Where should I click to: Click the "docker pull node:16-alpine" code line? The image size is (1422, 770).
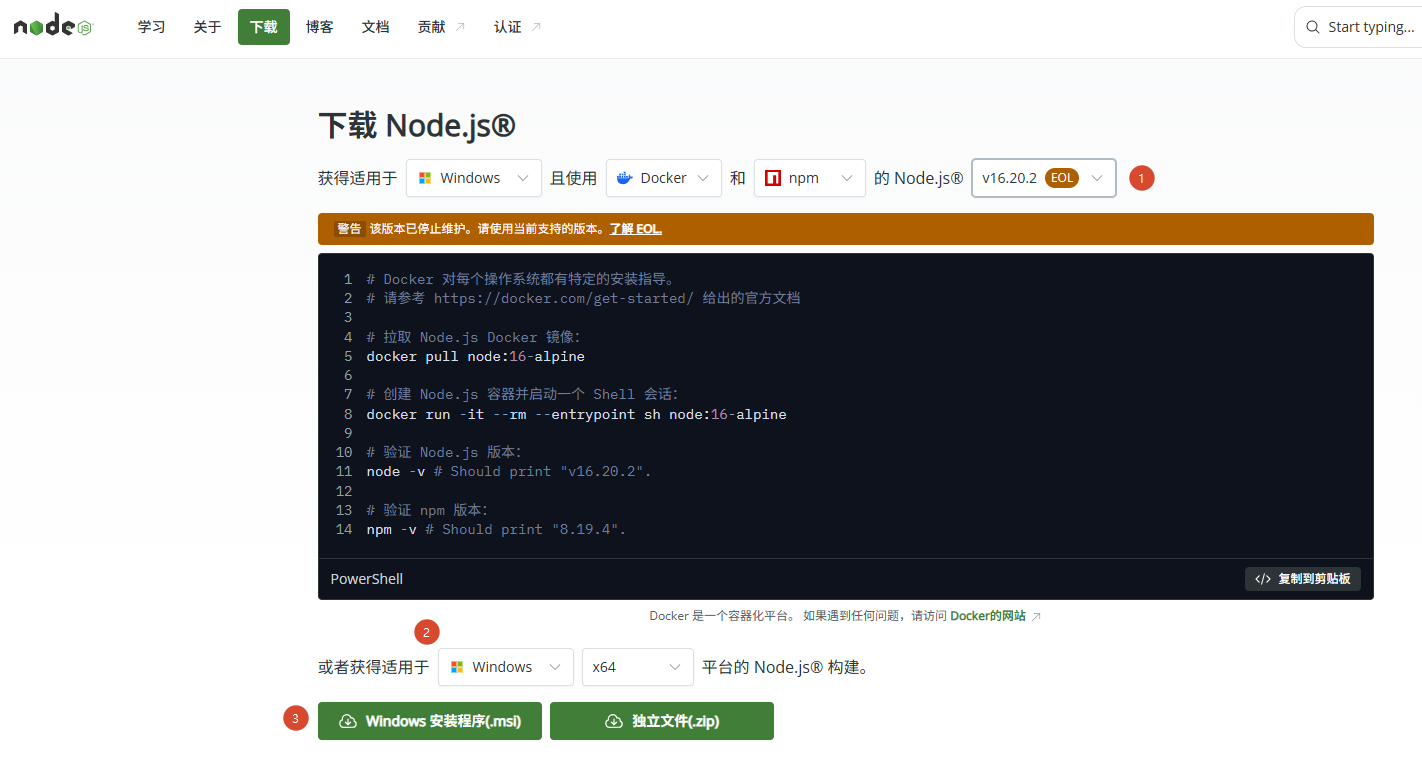point(476,356)
